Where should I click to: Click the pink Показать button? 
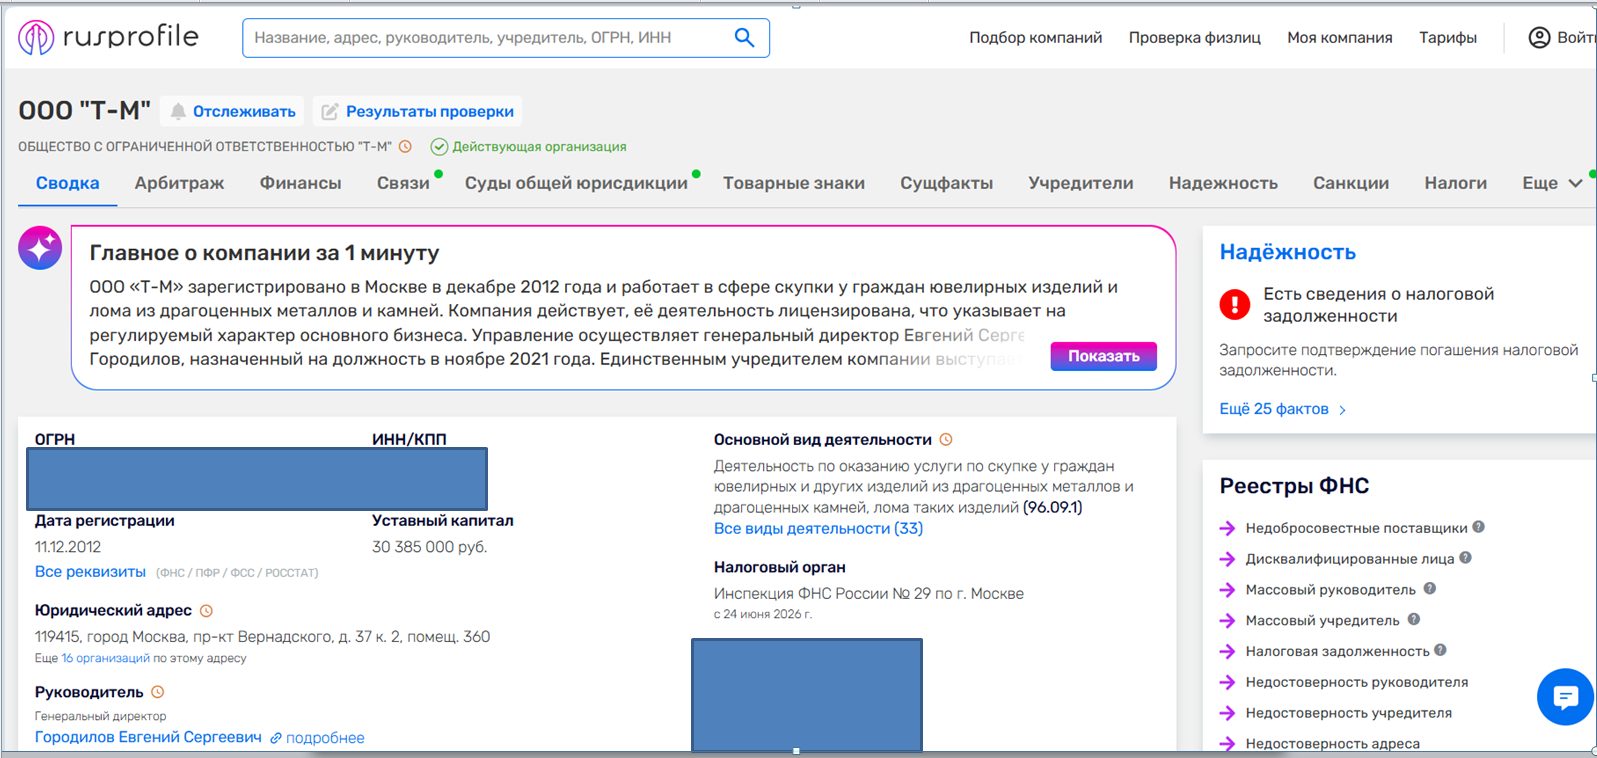tap(1103, 356)
